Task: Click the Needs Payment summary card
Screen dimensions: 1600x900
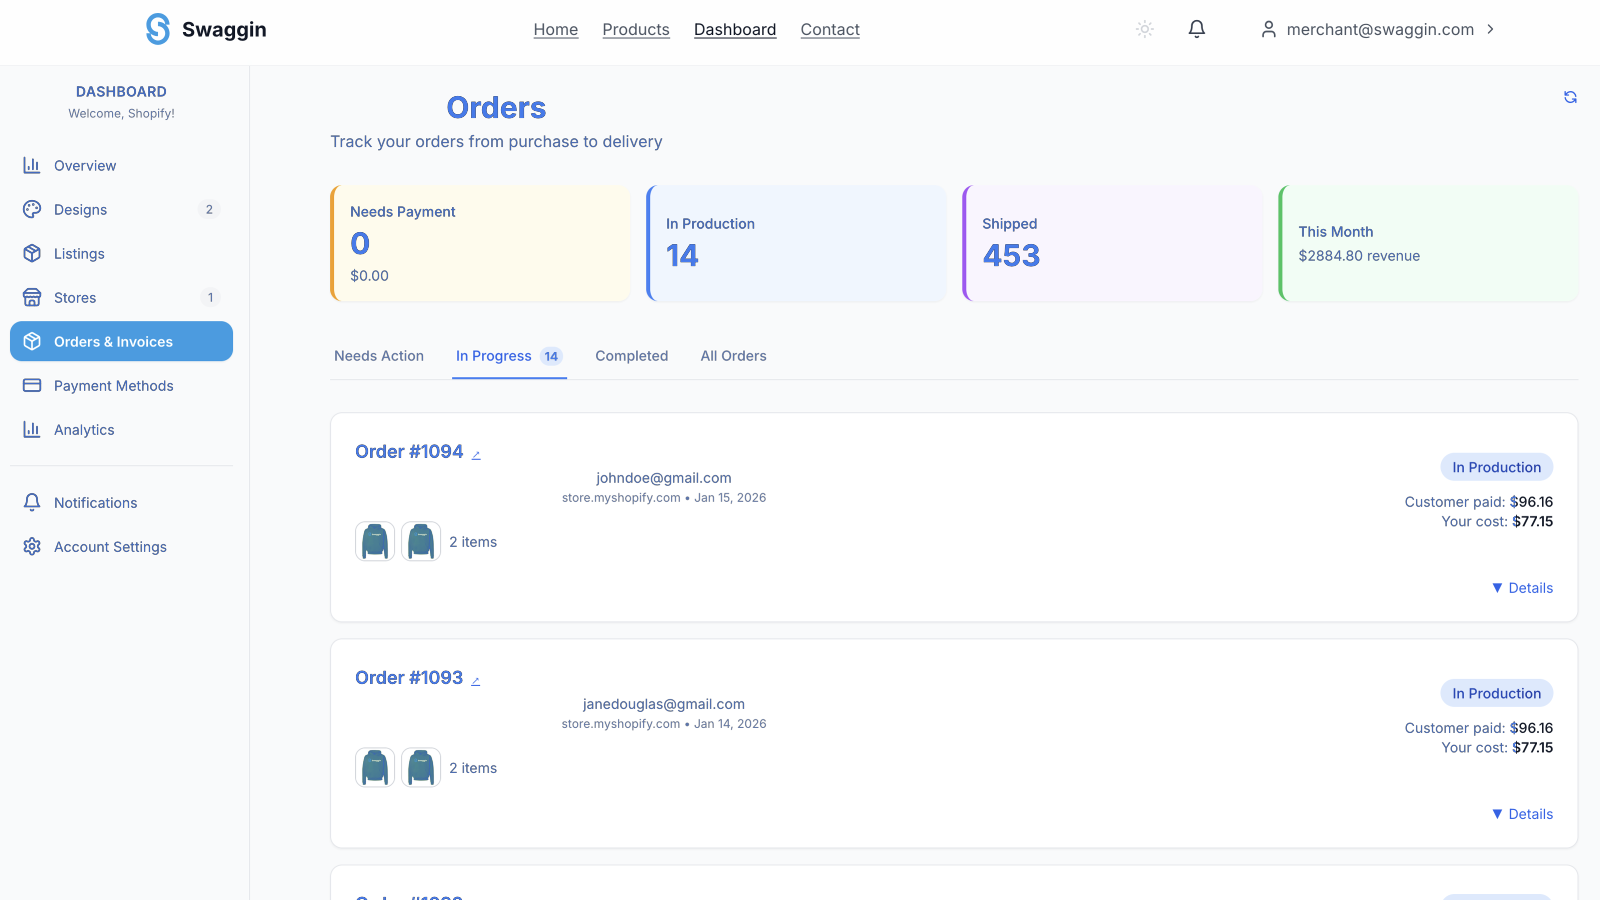Action: [x=480, y=243]
